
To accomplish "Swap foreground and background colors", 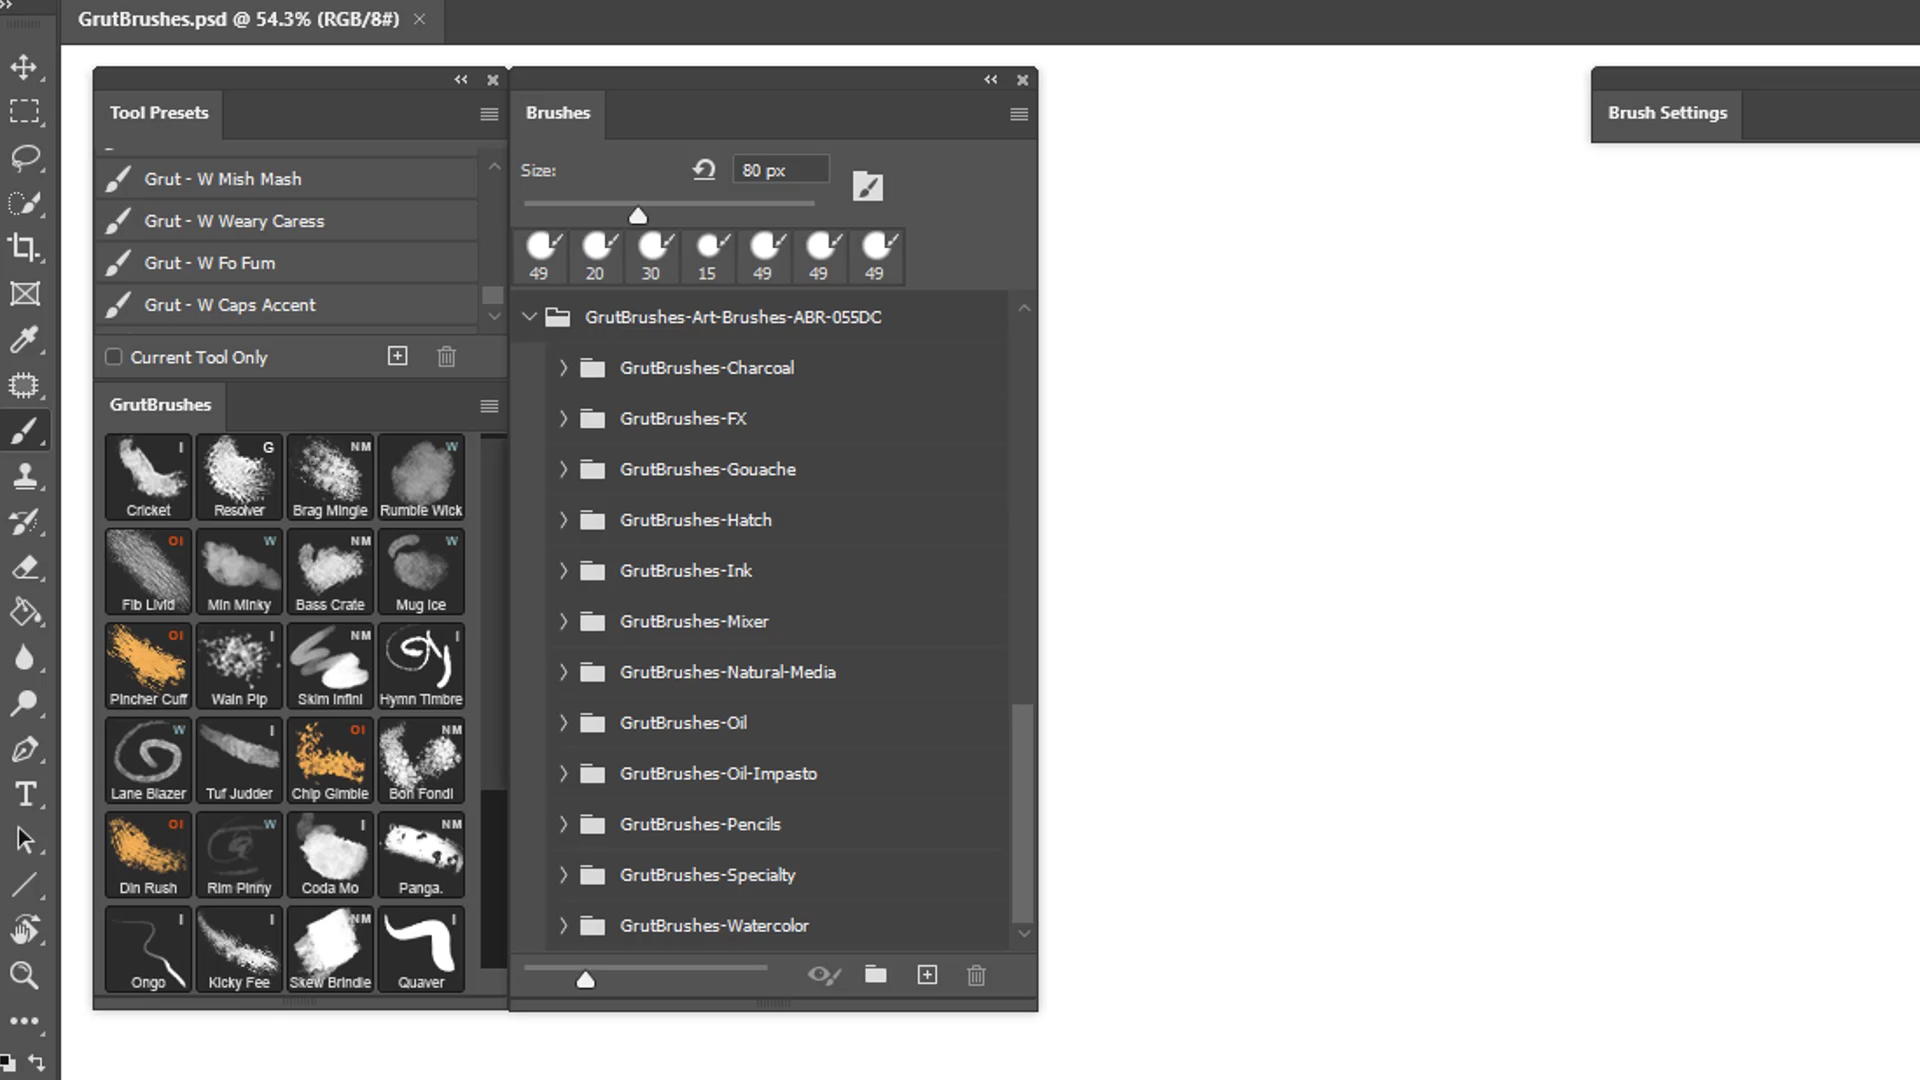I will (x=37, y=1062).
